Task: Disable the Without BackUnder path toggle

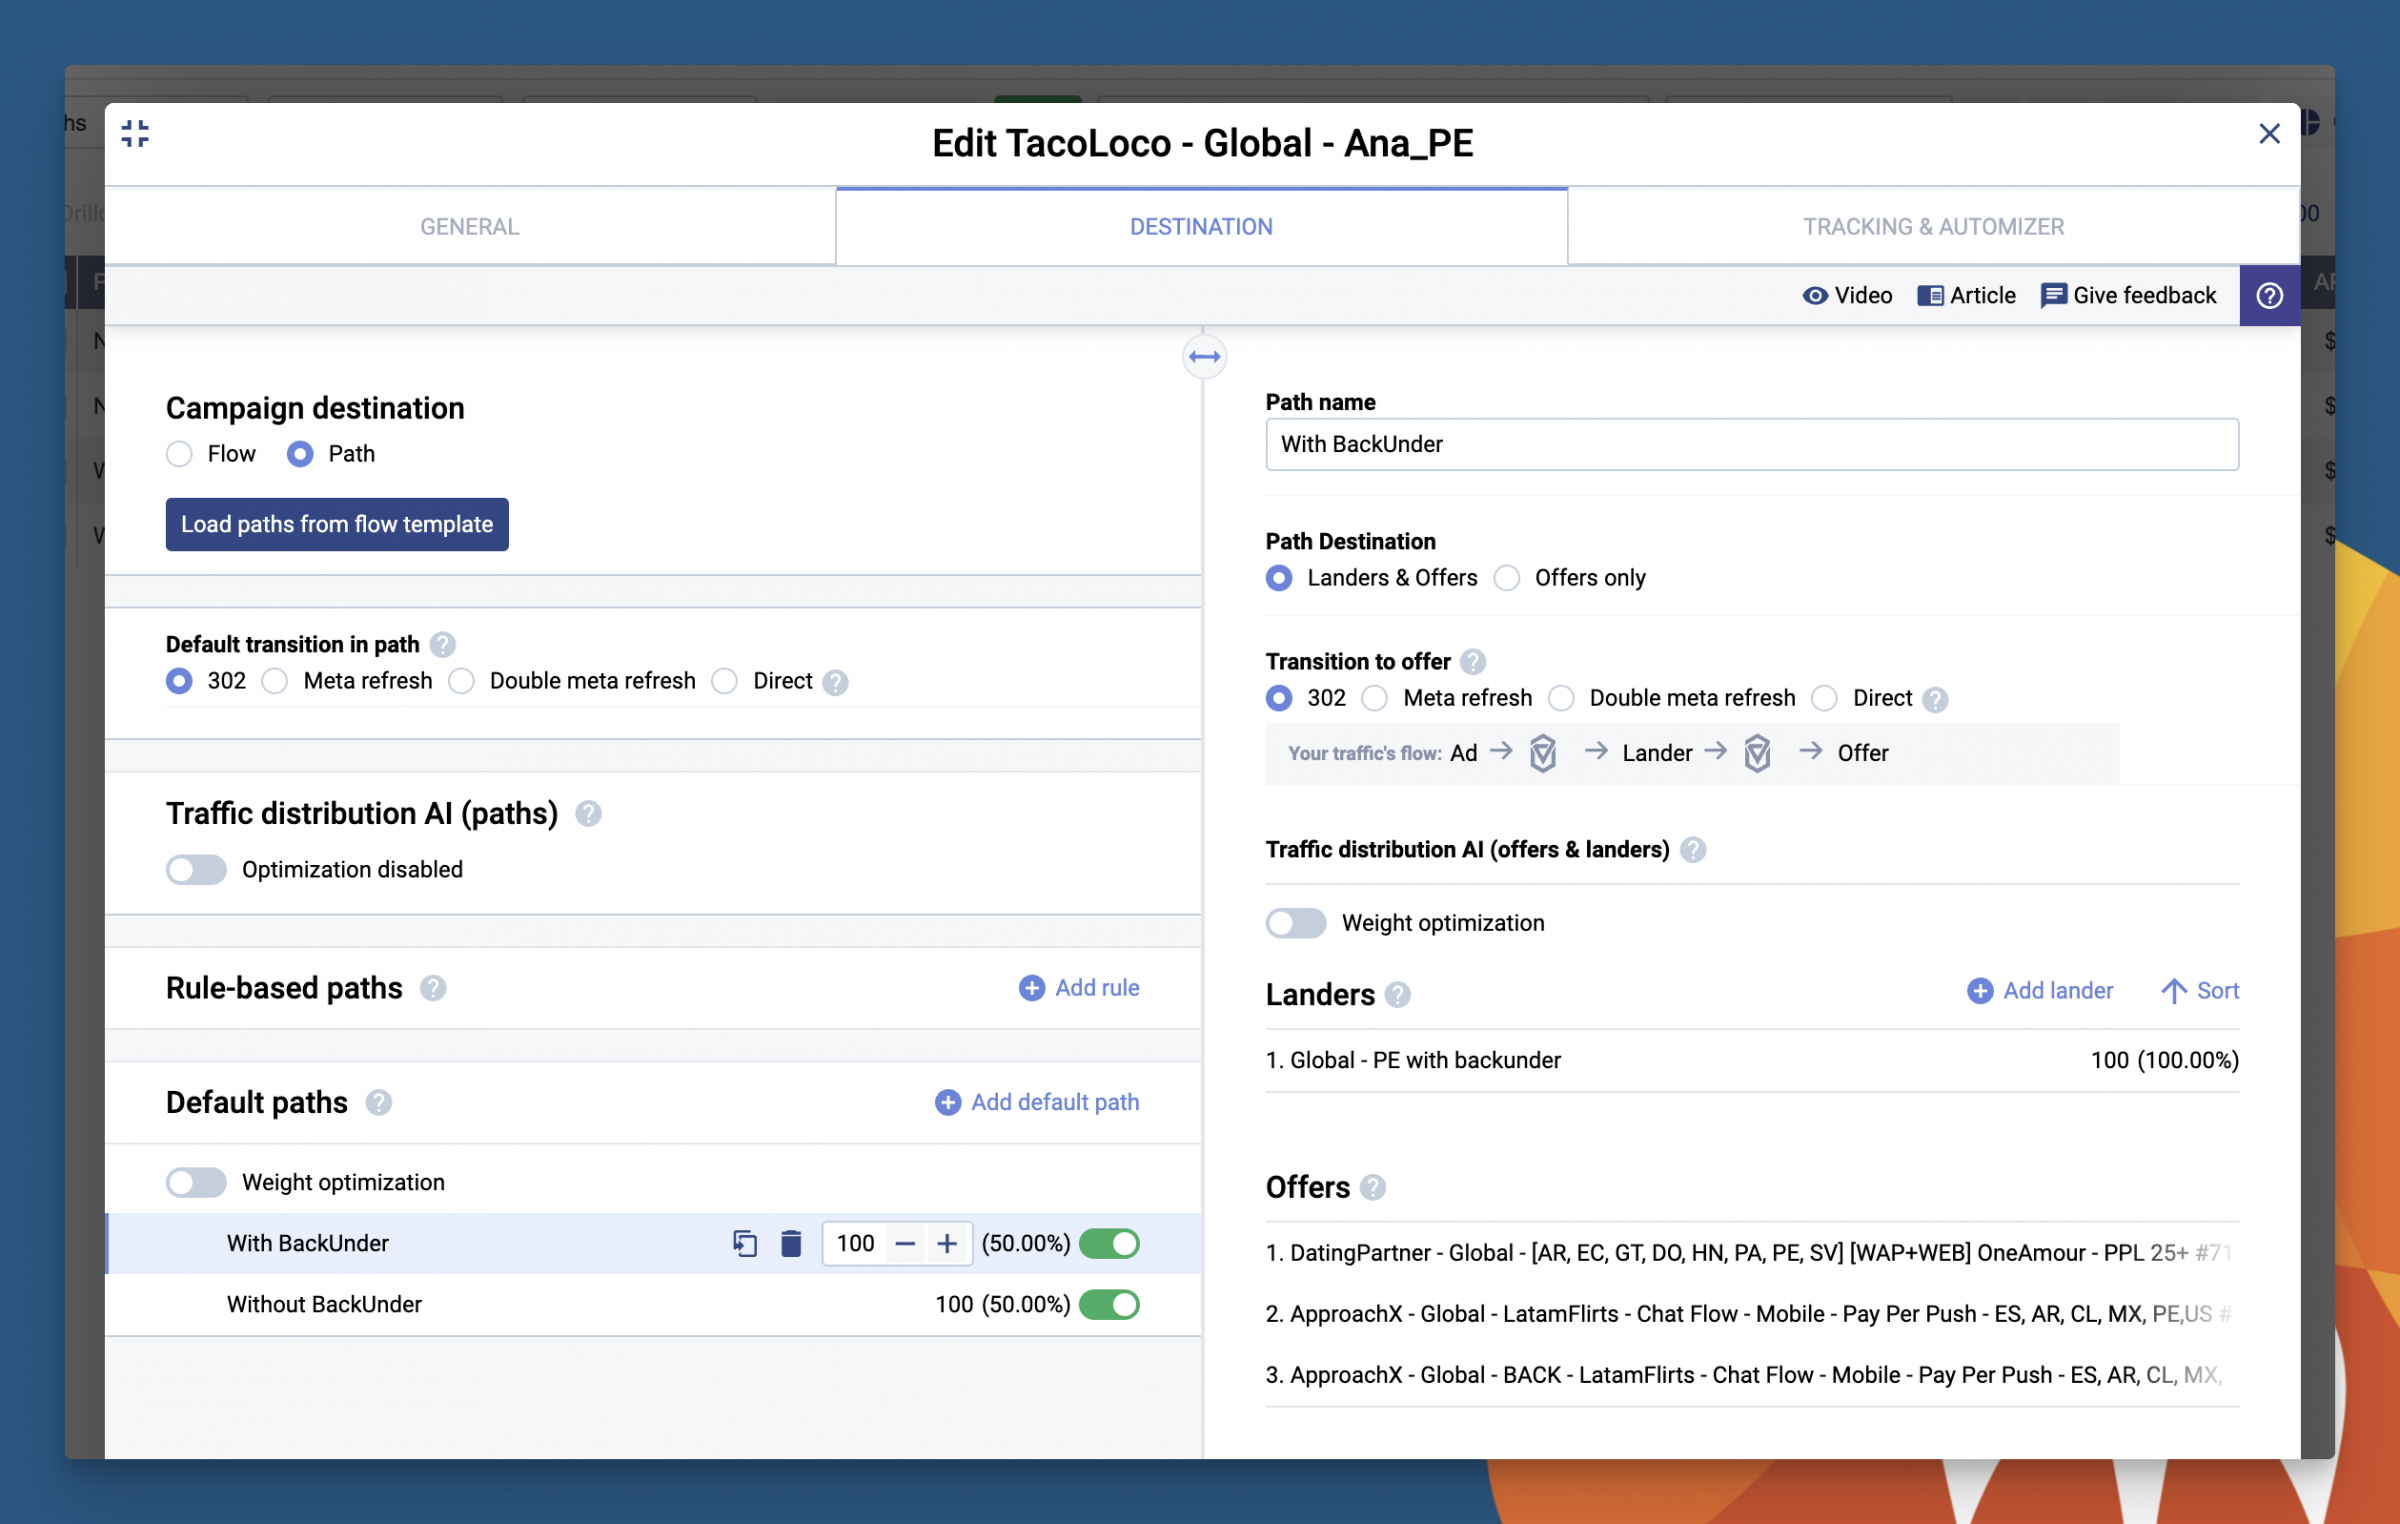Action: (1109, 1304)
